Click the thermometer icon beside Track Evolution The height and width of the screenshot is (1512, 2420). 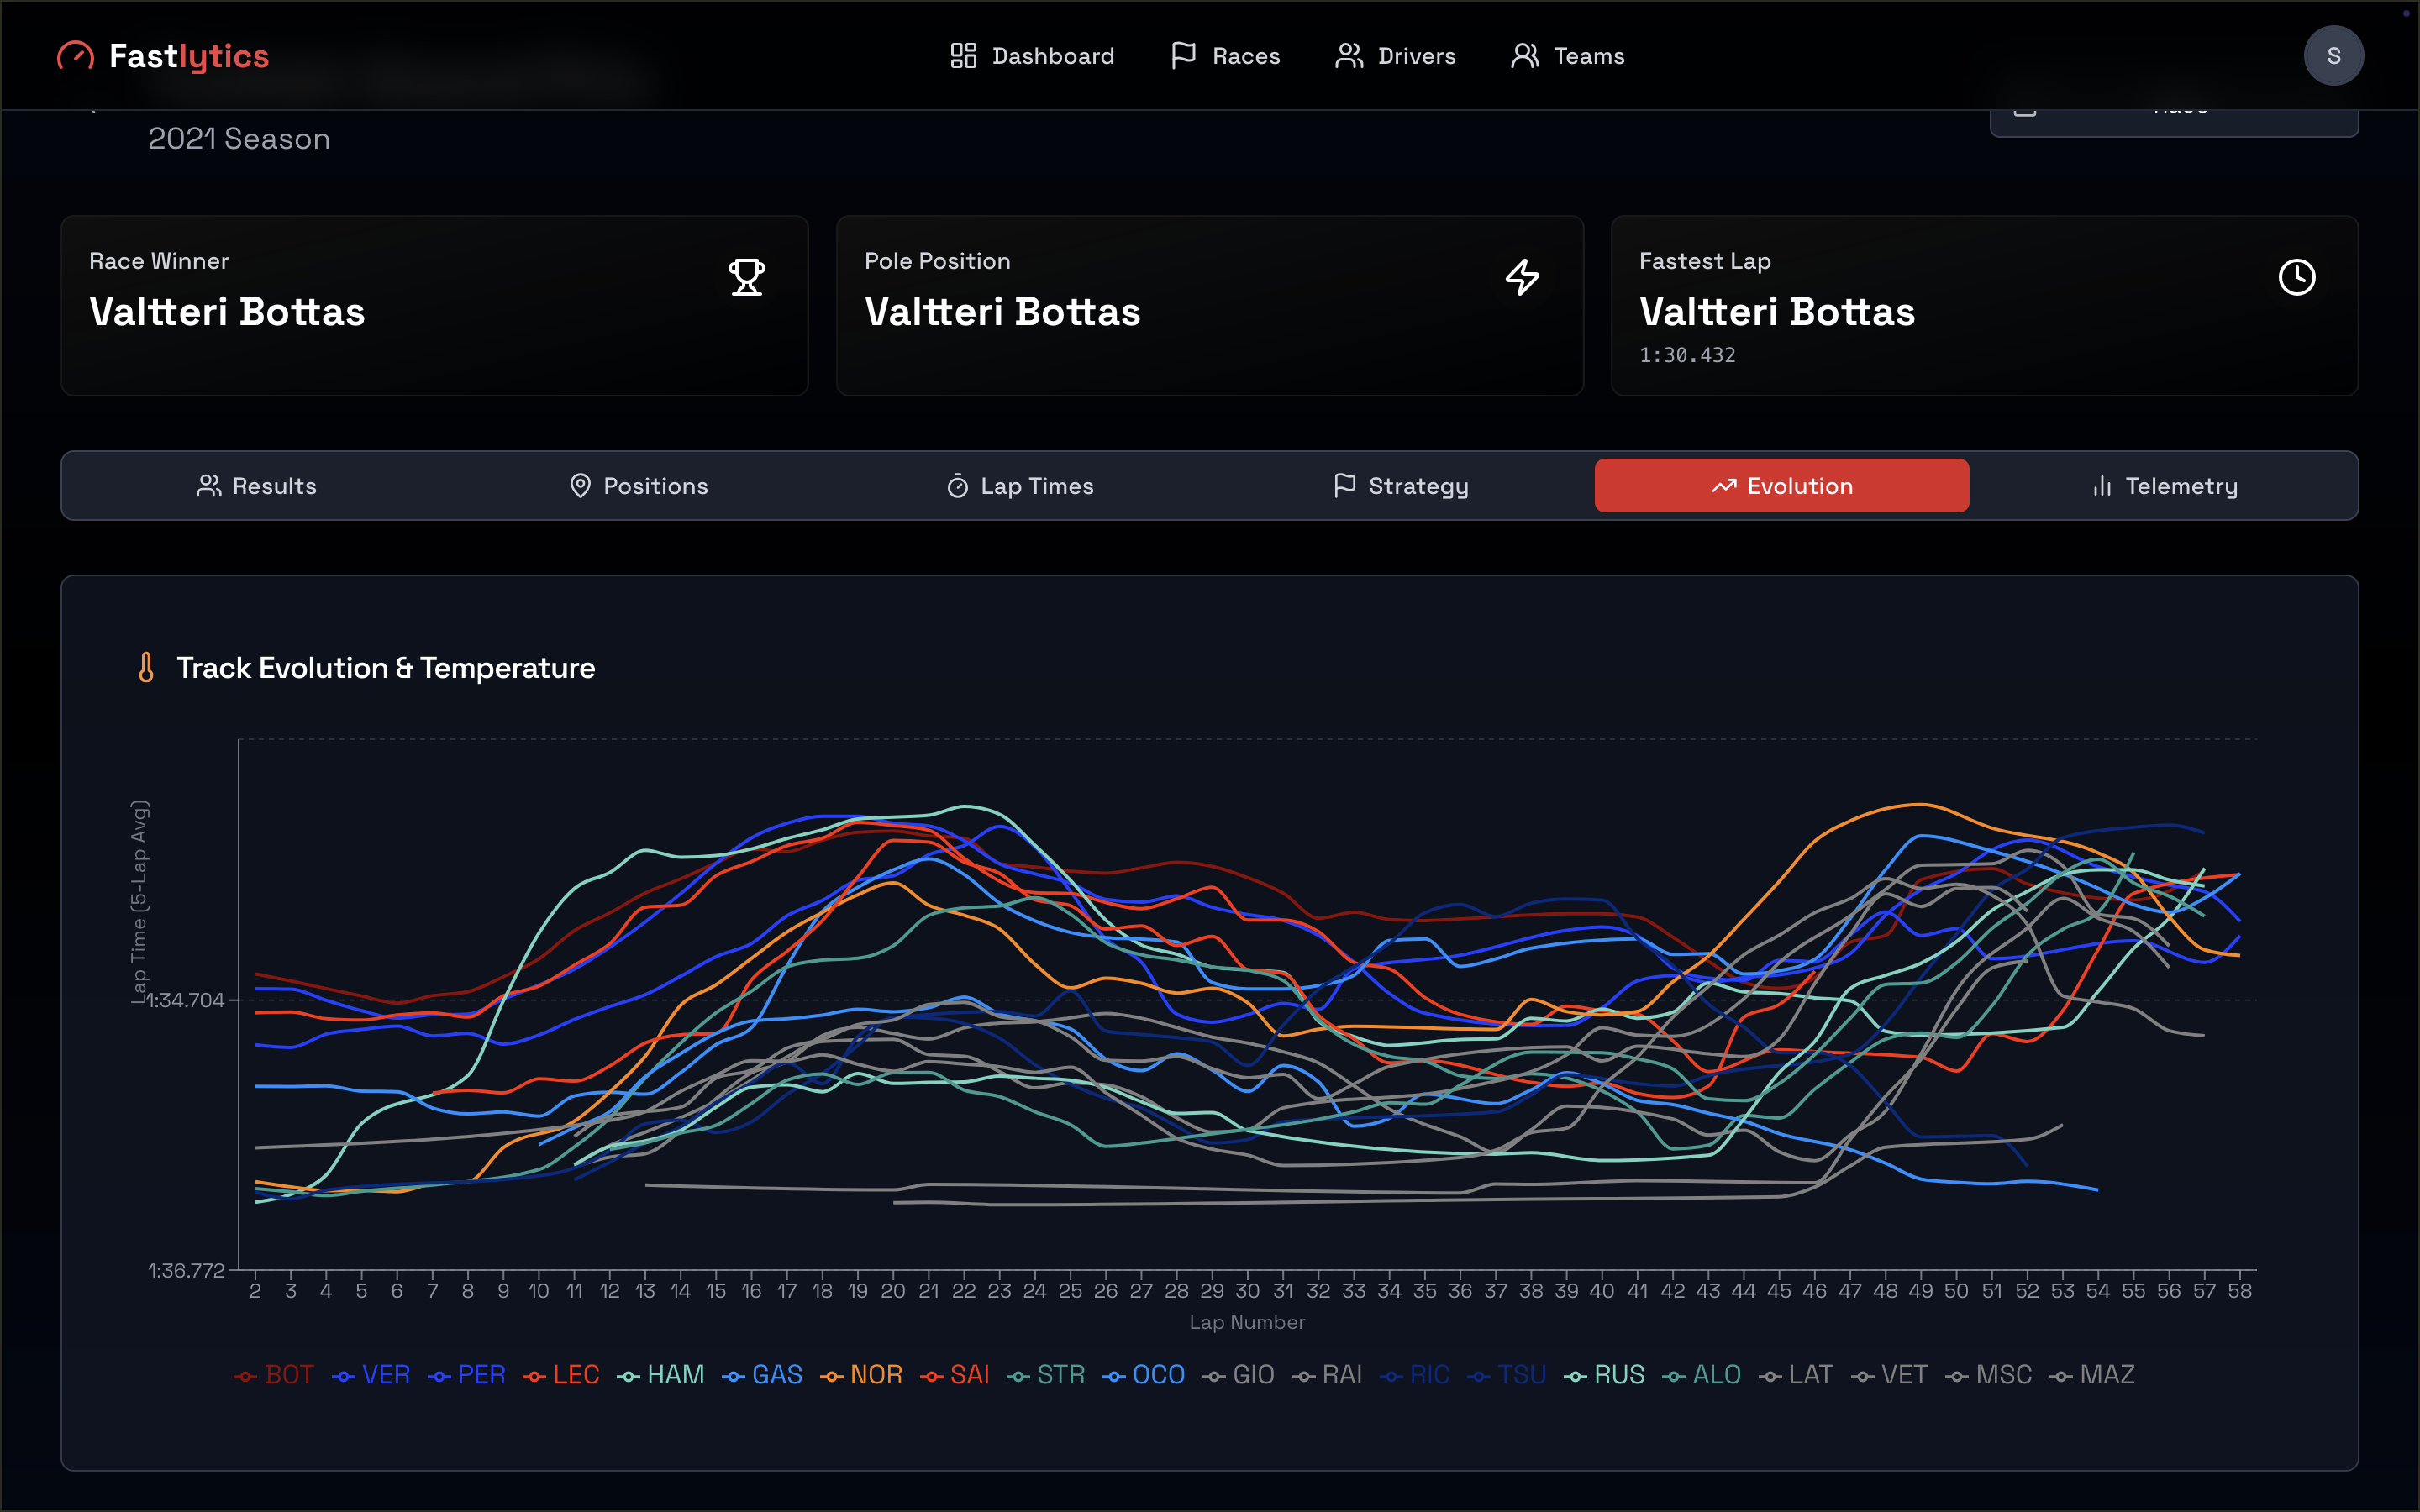tap(146, 667)
